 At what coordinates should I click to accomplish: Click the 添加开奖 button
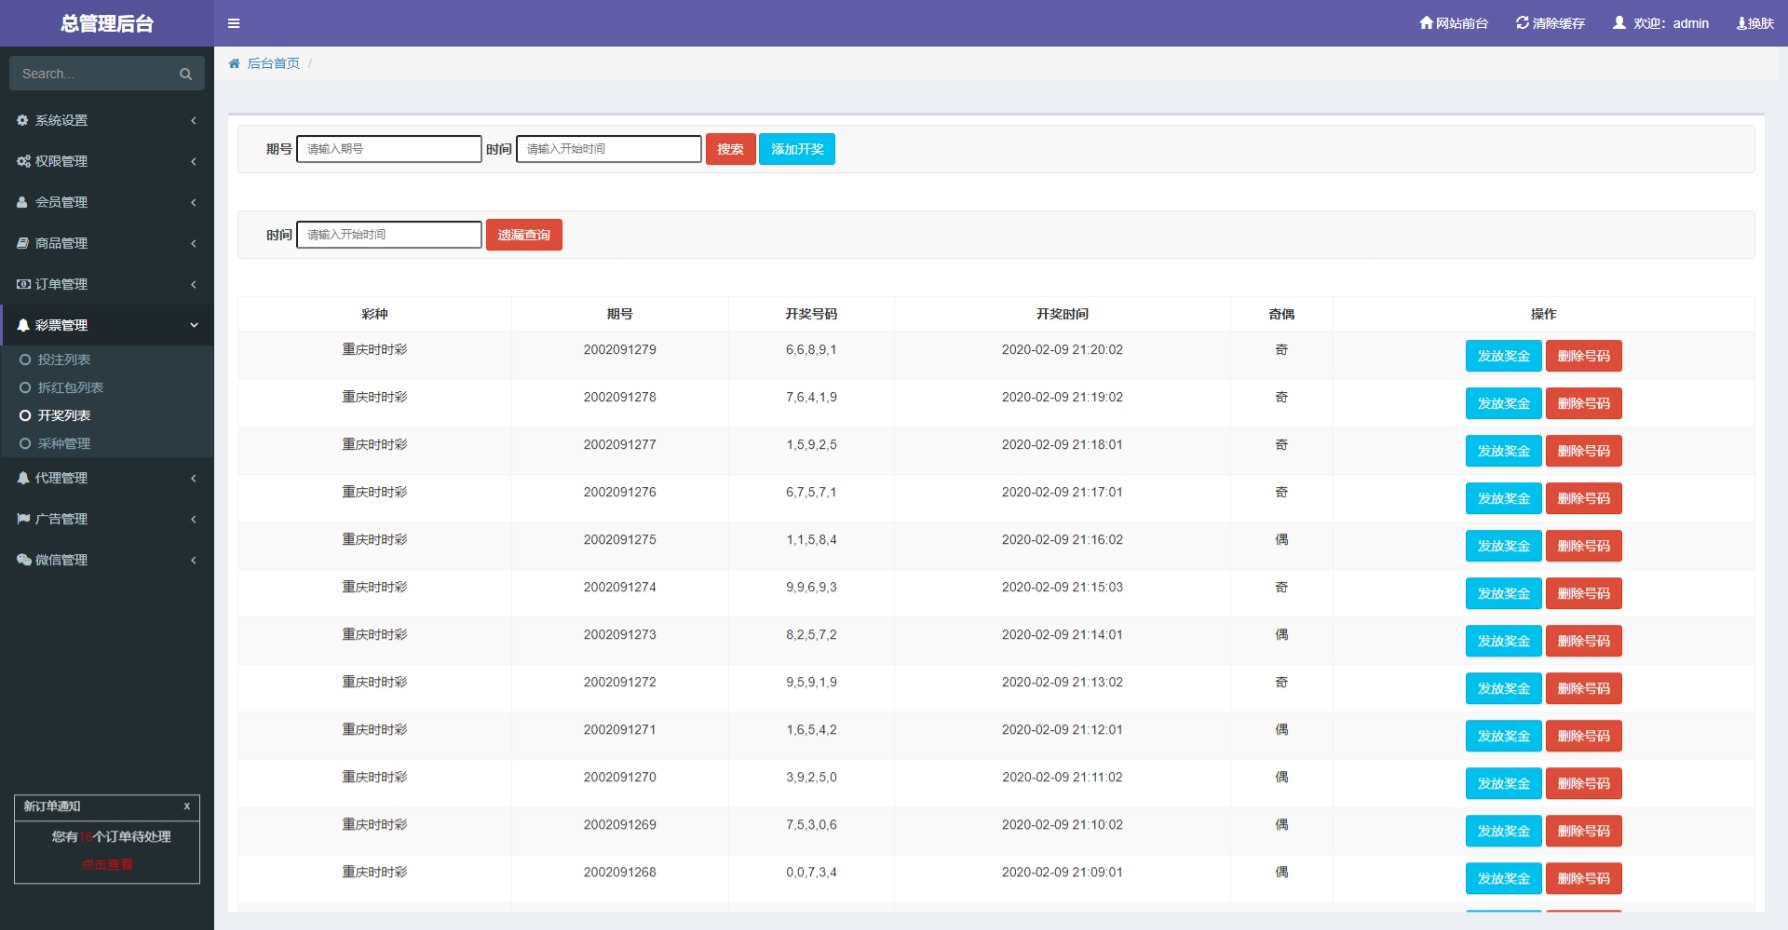pyautogui.click(x=796, y=149)
